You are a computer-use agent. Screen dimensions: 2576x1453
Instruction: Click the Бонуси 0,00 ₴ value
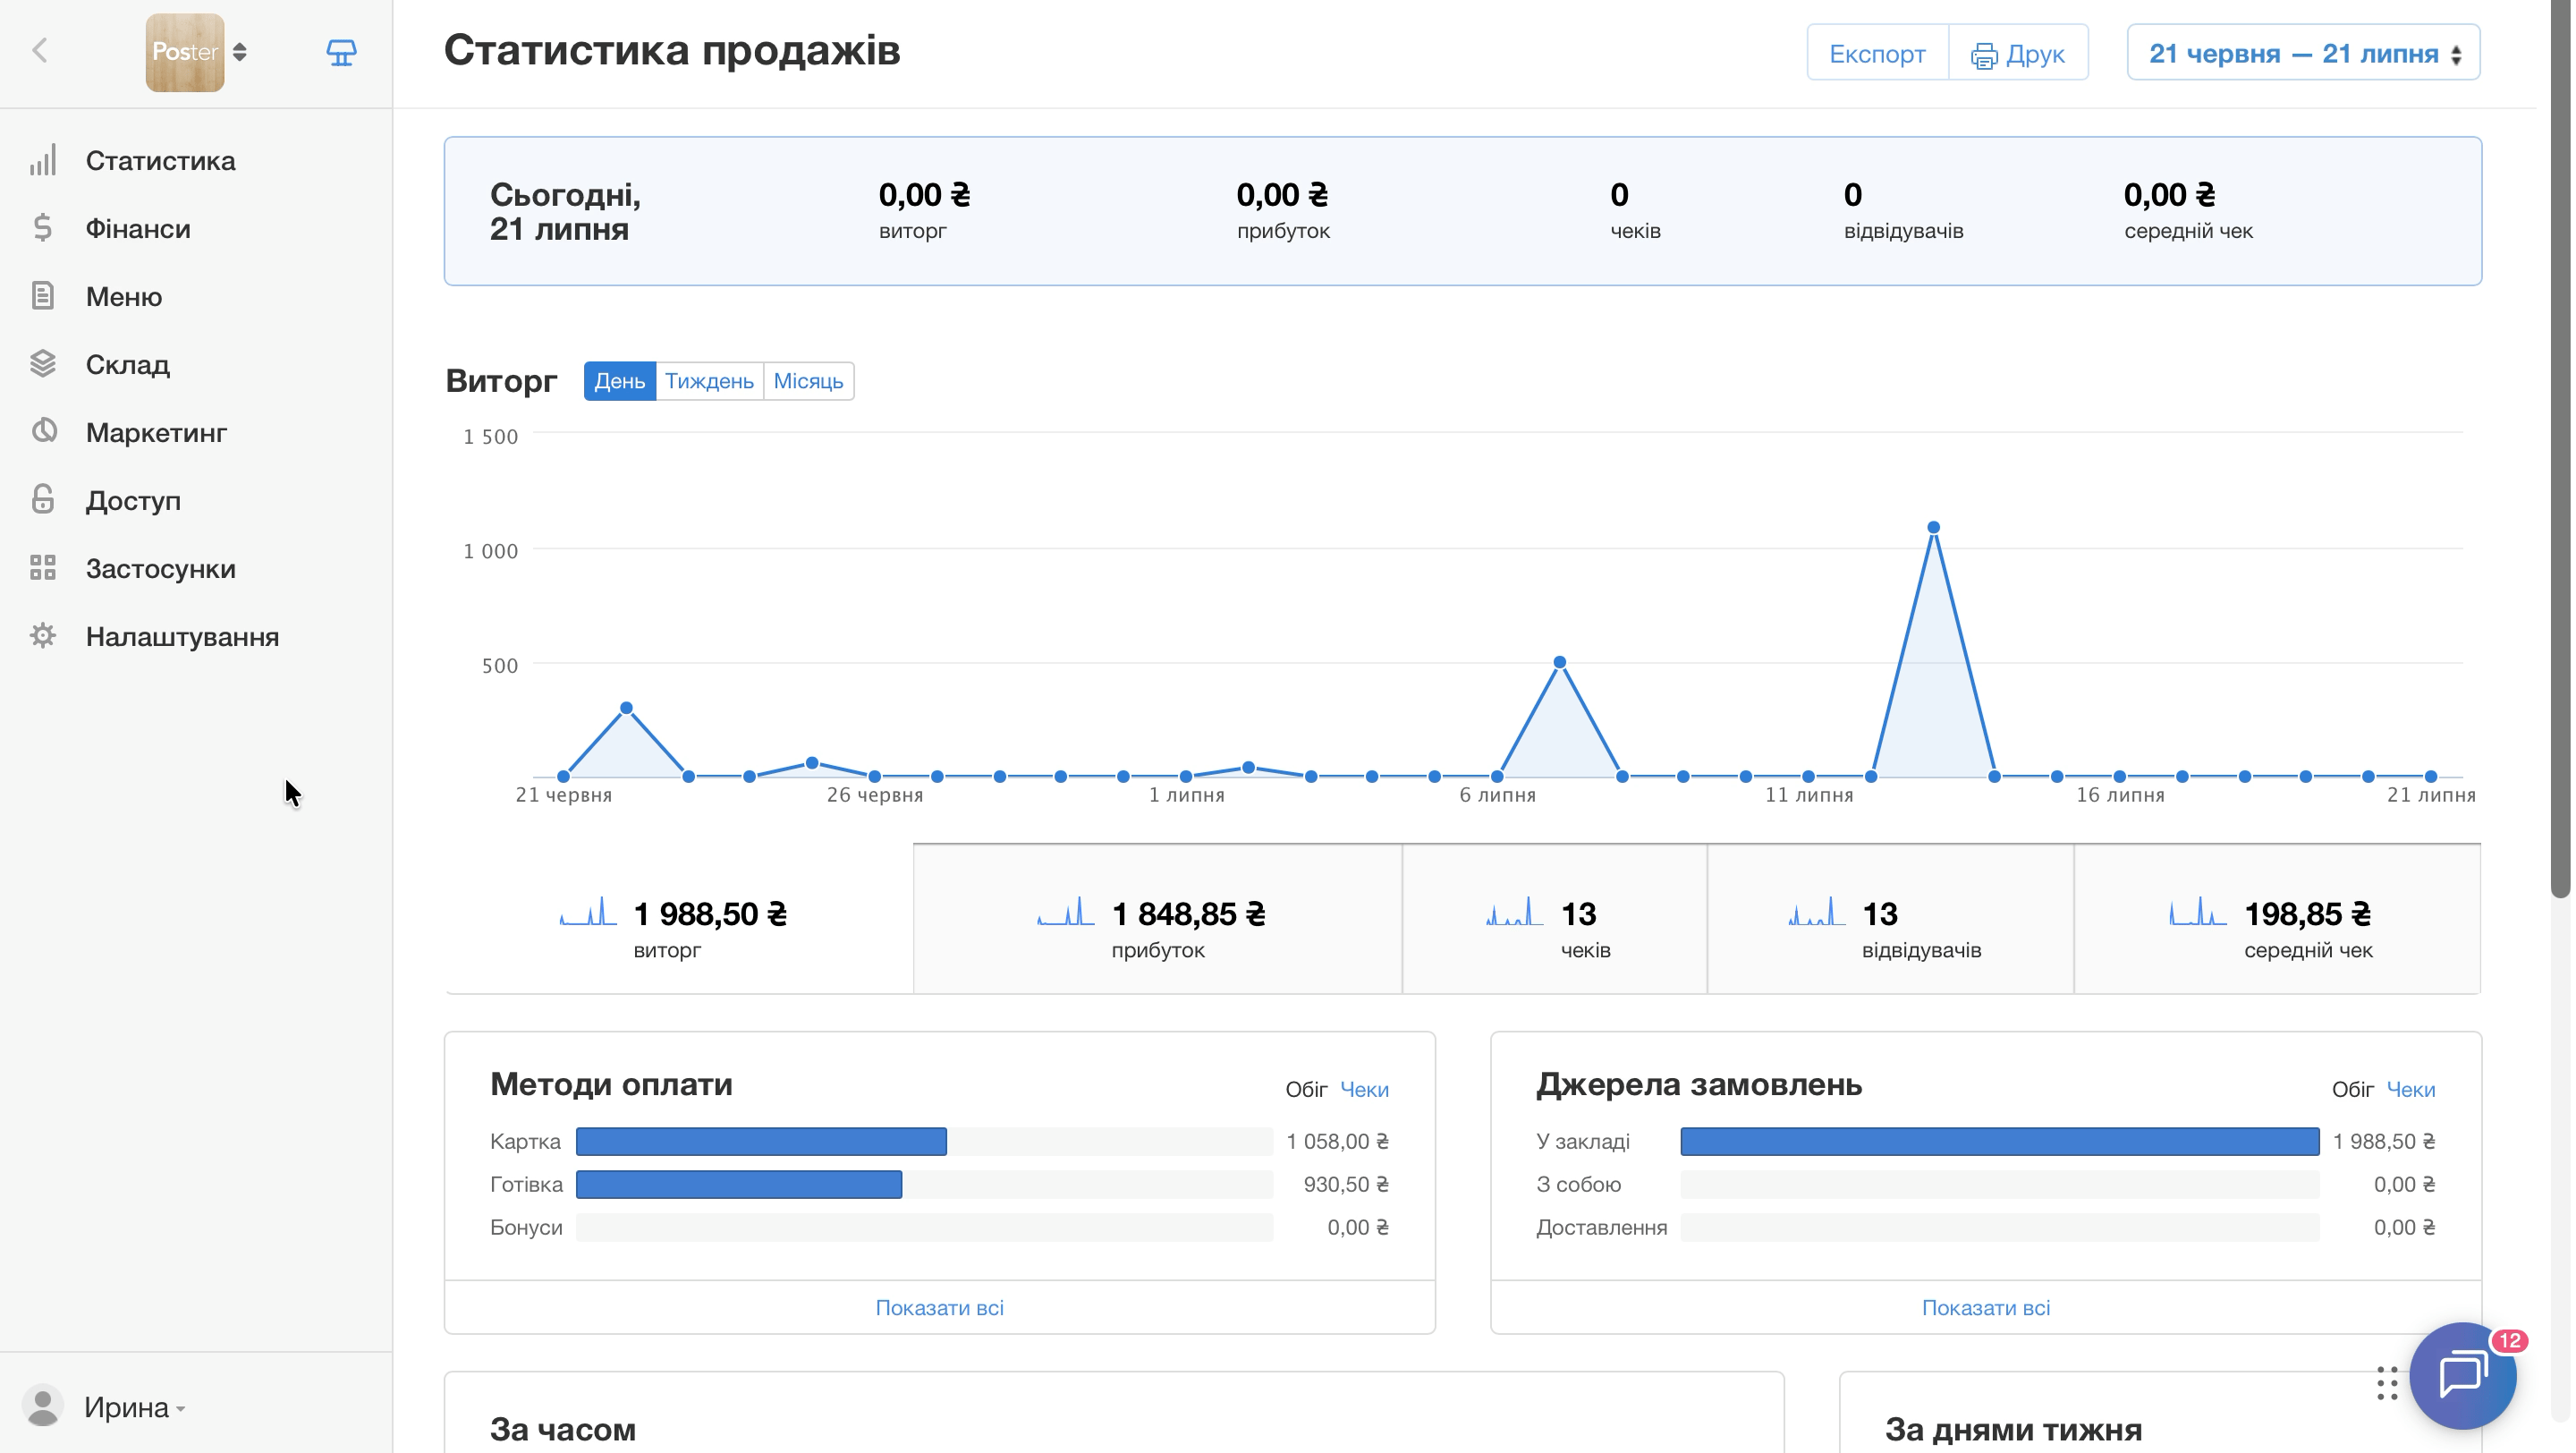1357,1227
